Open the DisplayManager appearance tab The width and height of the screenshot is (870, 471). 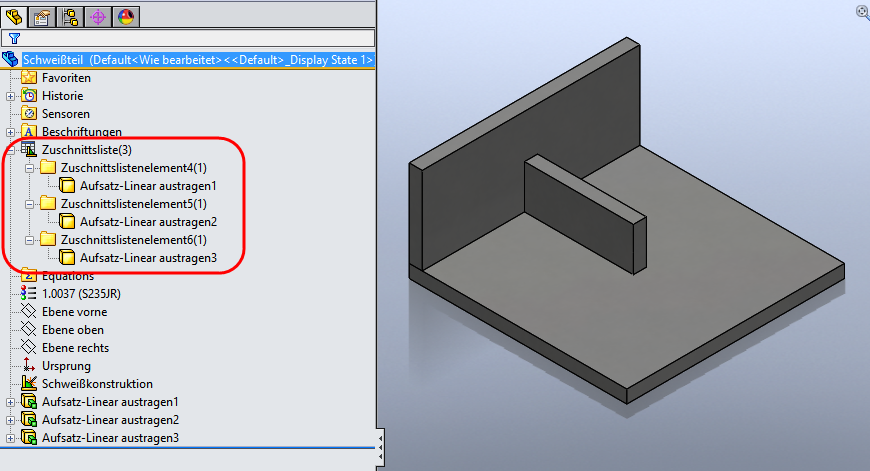click(126, 17)
